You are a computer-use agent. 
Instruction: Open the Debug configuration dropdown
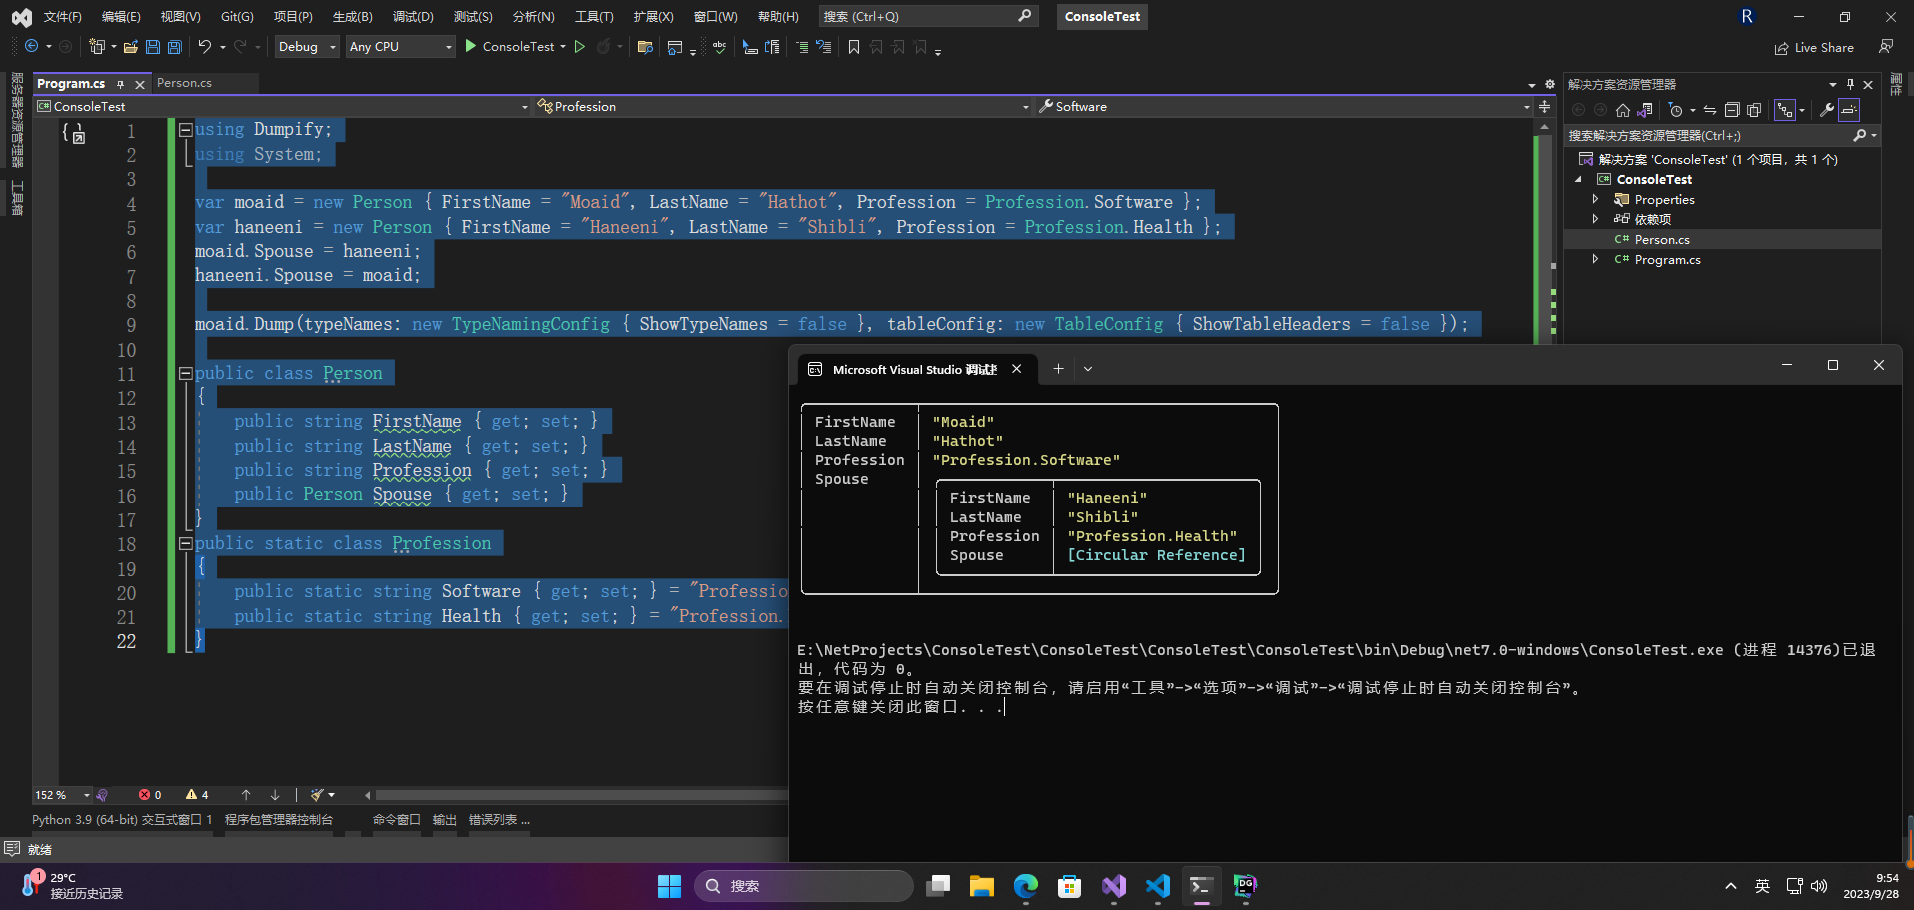307,47
